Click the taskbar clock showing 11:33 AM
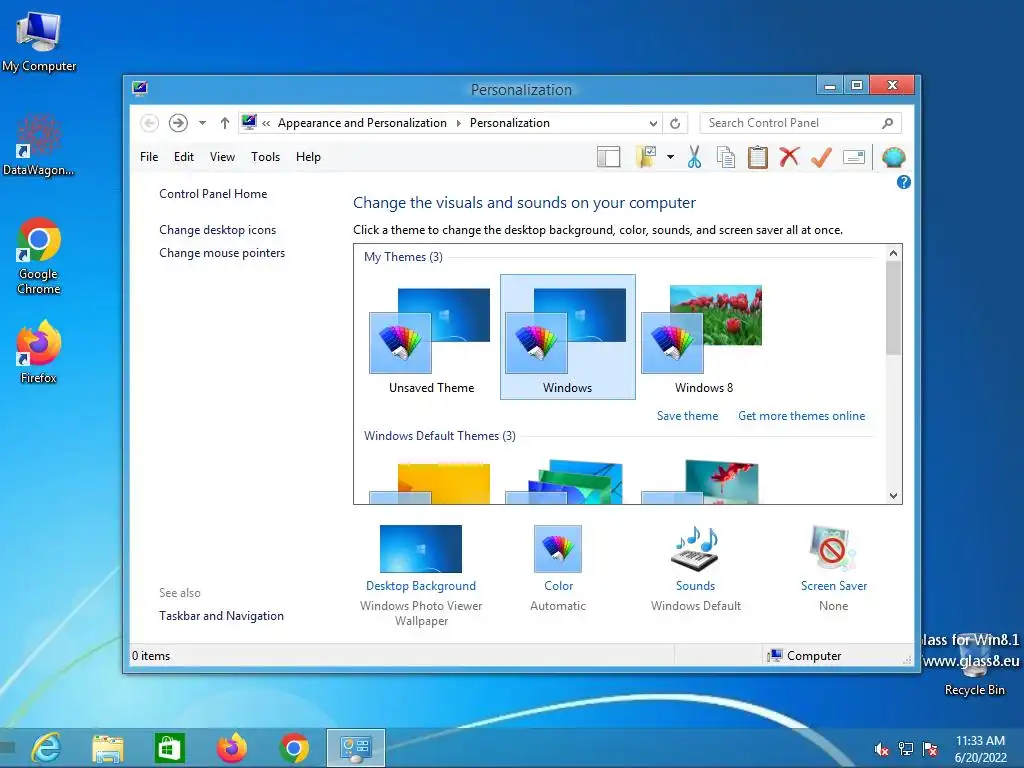The width and height of the screenshot is (1024, 768). click(980, 749)
